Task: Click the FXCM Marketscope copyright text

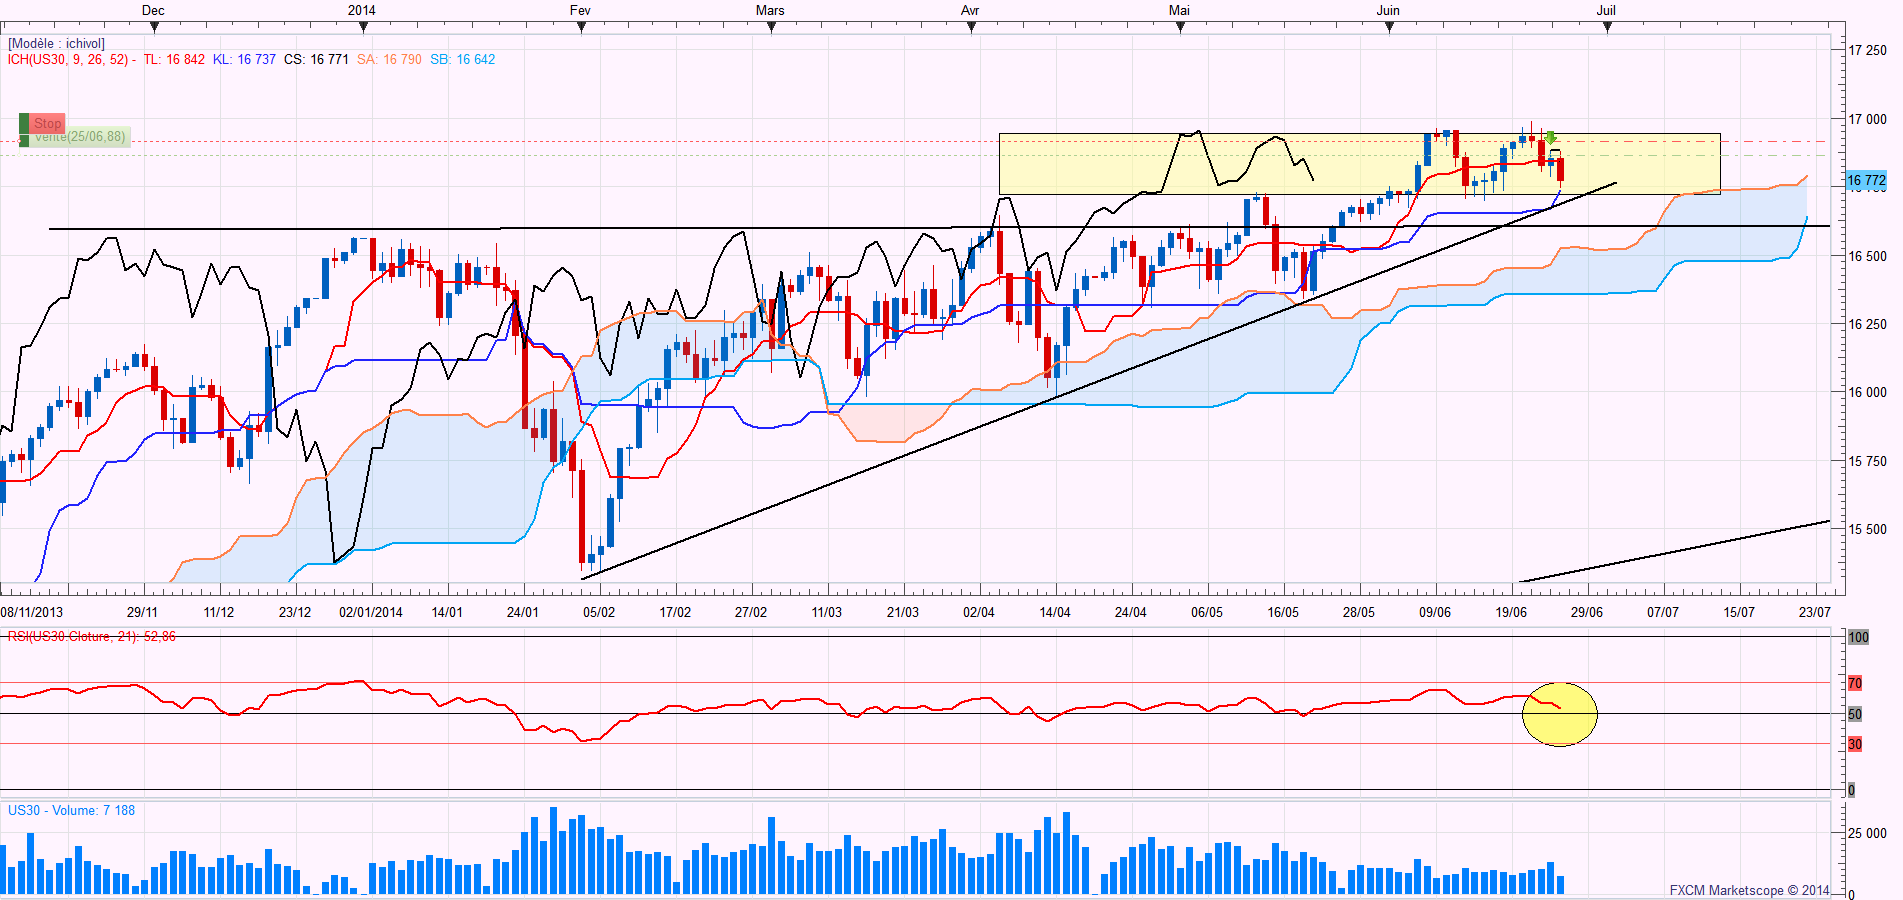Action: (1748, 890)
